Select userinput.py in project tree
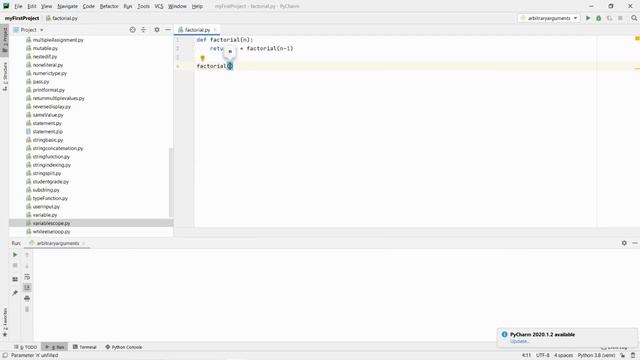This screenshot has width=640, height=360. pos(91,207)
